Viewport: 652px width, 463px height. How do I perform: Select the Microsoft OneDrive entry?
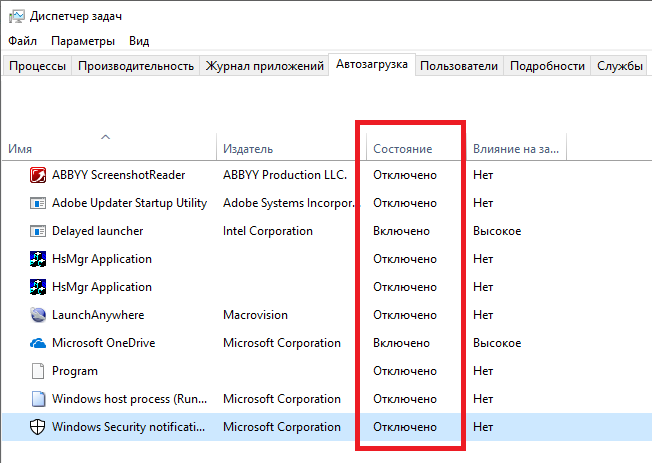(104, 343)
